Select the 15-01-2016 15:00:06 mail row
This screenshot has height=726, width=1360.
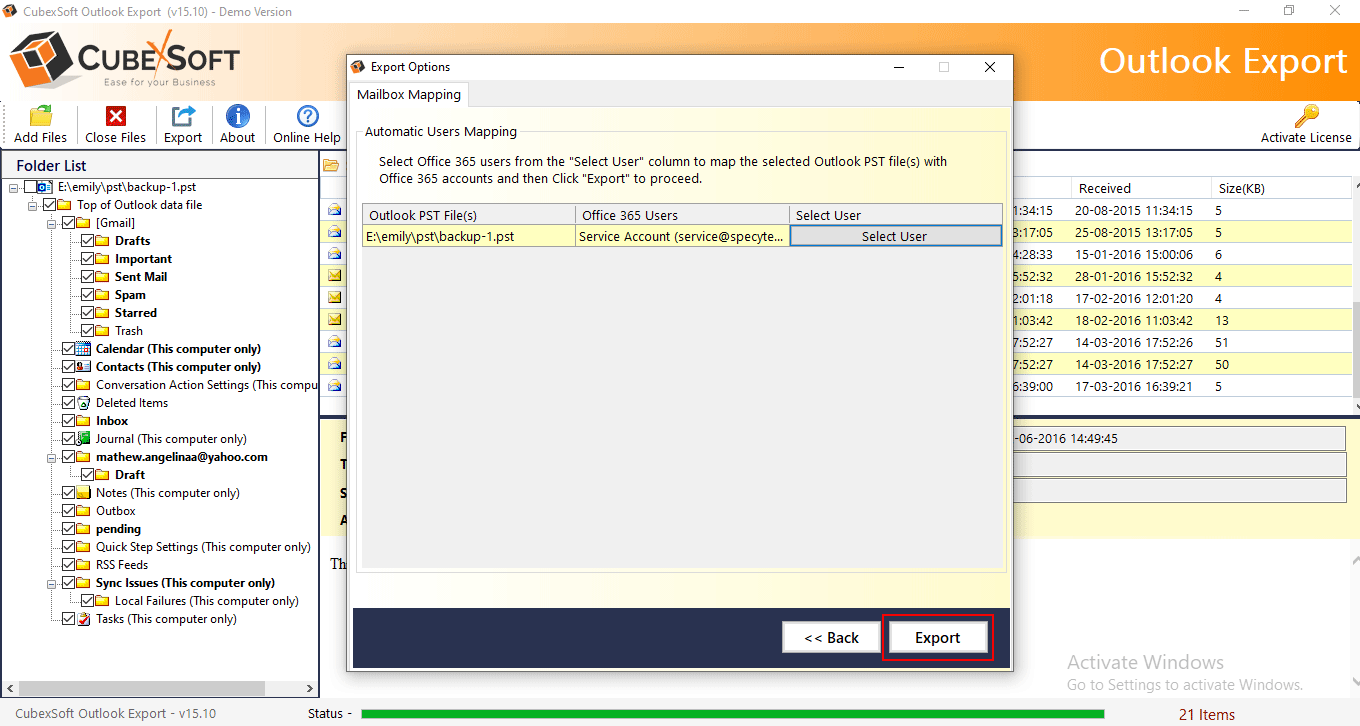pyautogui.click(x=1180, y=254)
